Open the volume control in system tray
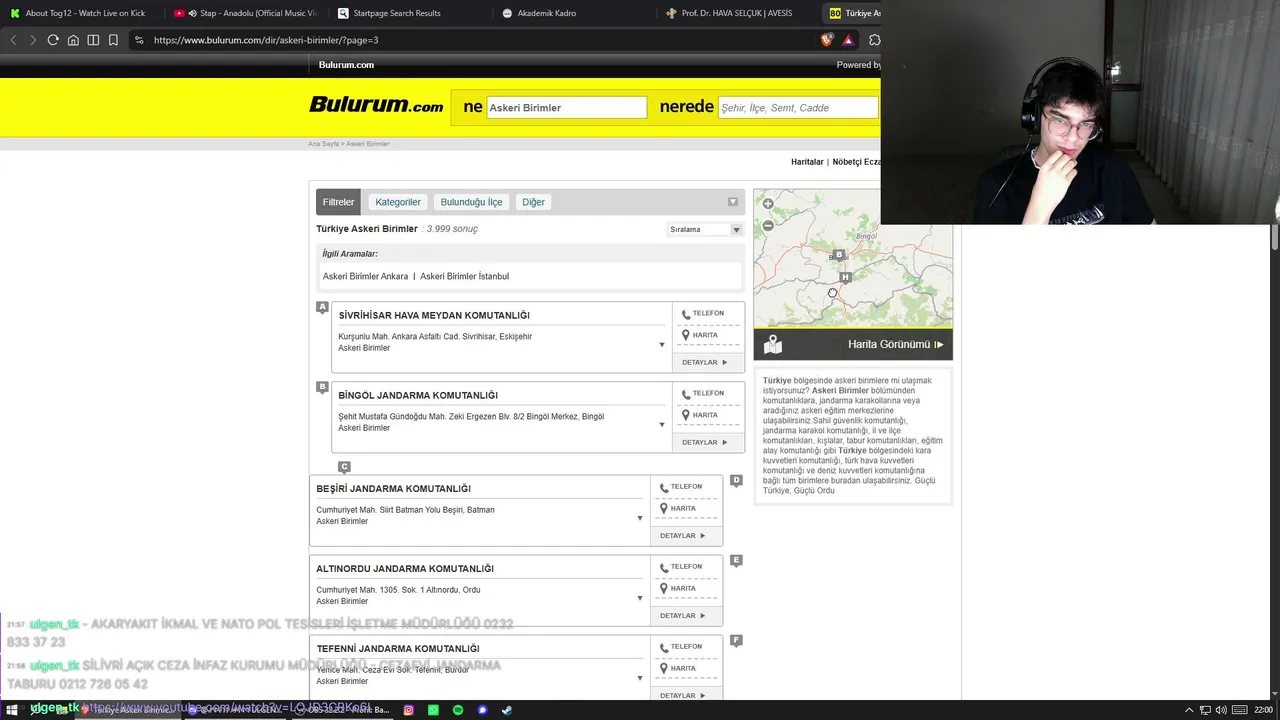This screenshot has width=1280, height=720. click(1220, 710)
